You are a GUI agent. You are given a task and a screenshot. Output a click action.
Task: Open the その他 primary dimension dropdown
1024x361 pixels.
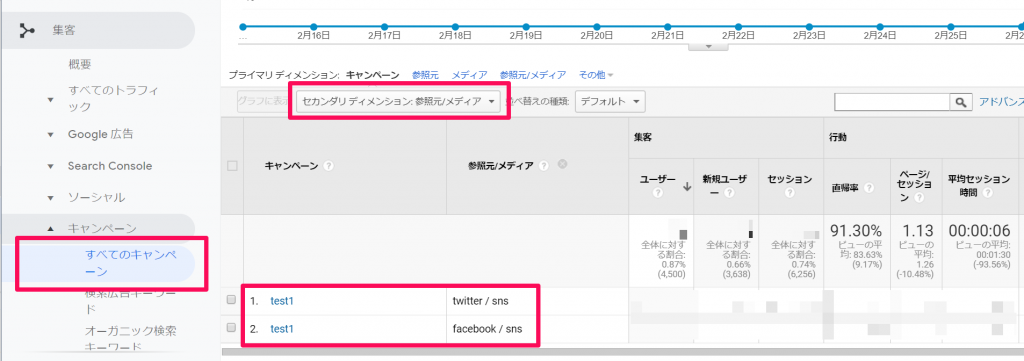tap(596, 76)
